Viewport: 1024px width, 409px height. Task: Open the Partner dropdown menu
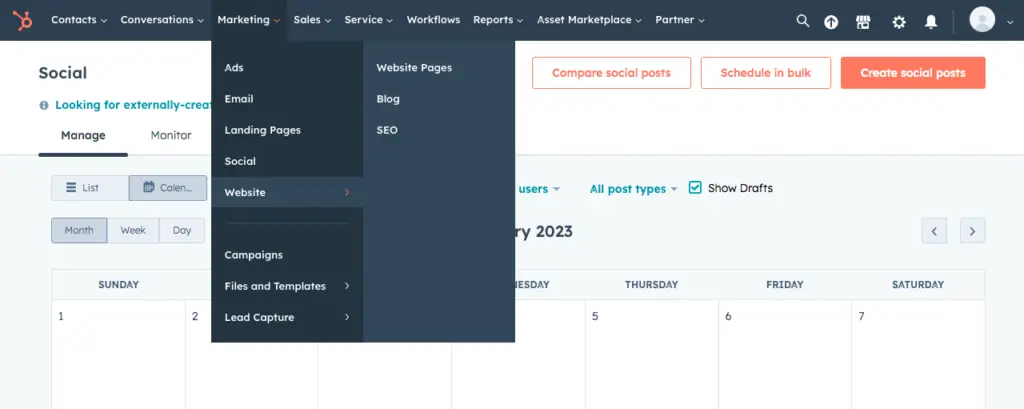[x=680, y=20]
